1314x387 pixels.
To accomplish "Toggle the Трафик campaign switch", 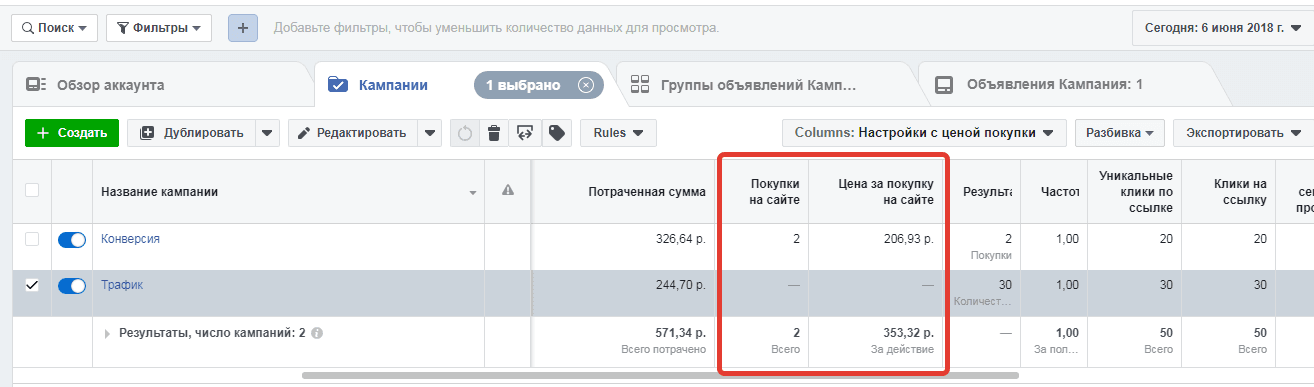I will tap(72, 286).
